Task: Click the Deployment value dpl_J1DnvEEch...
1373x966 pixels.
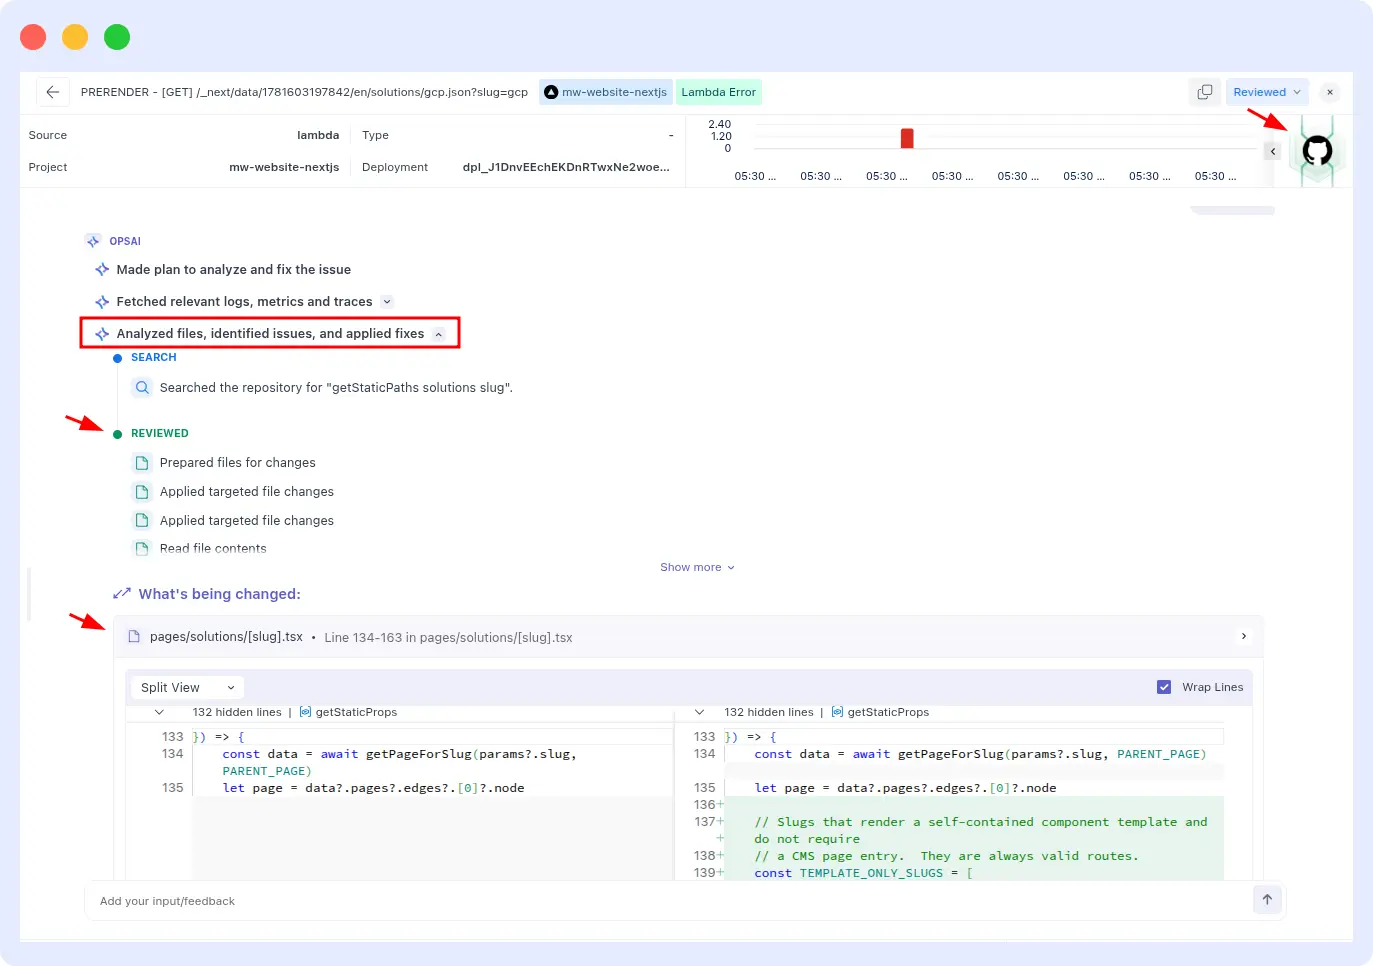Action: point(566,167)
